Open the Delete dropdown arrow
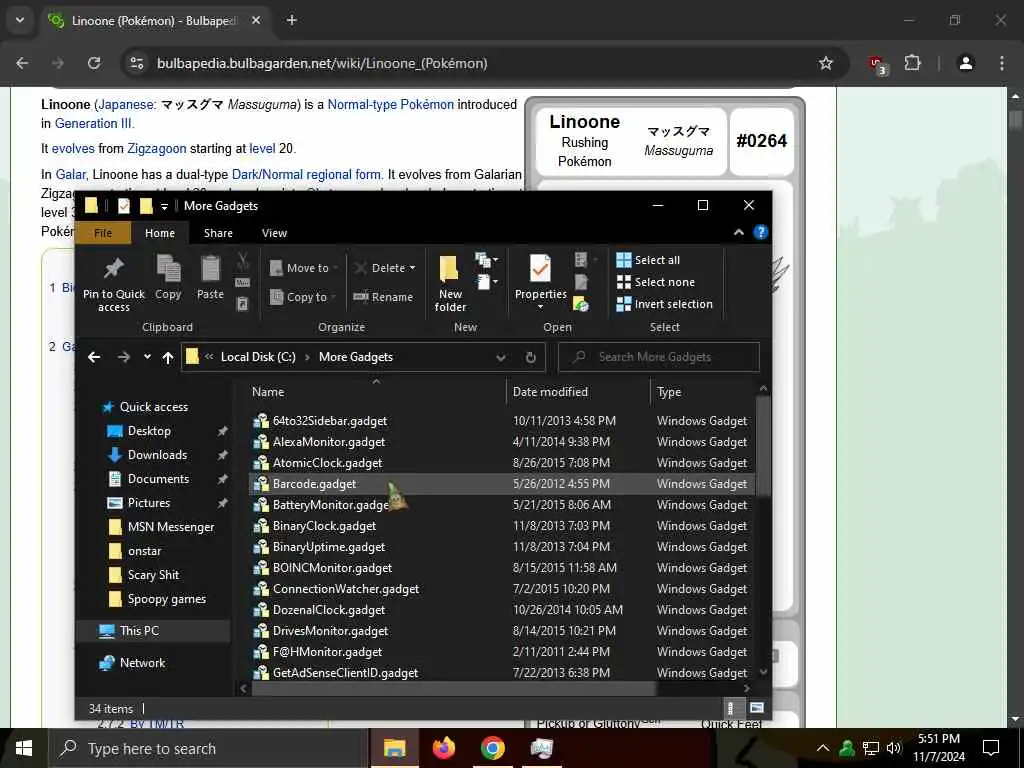Viewport: 1024px width, 768px height. coord(412,268)
